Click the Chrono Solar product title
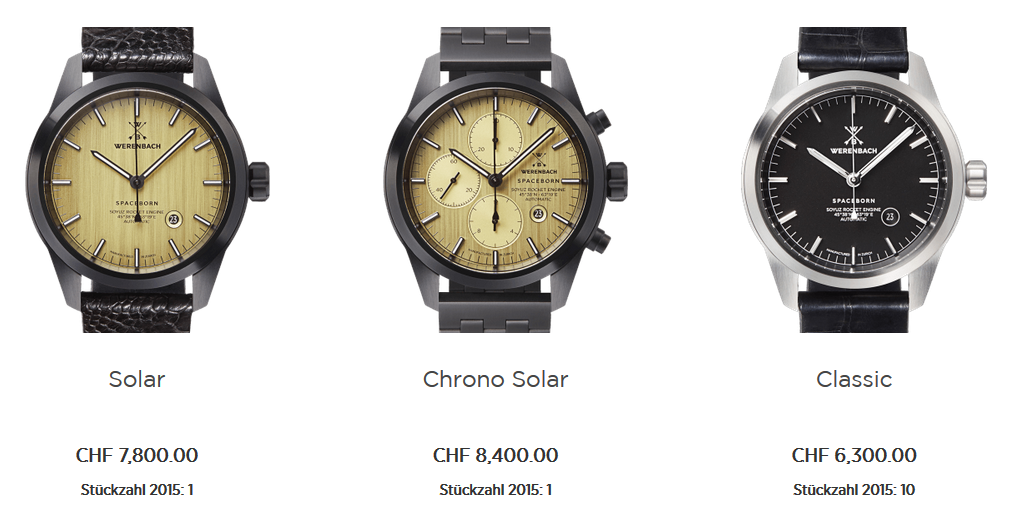Viewport: 1014px width, 519px height. 495,379
